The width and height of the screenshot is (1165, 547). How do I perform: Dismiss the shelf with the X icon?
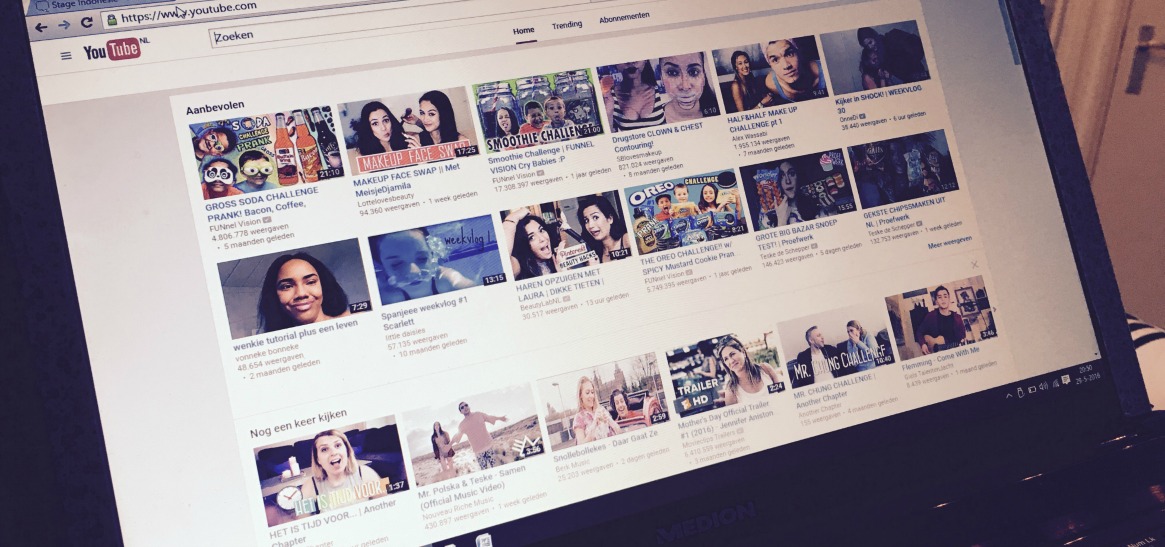click(974, 265)
